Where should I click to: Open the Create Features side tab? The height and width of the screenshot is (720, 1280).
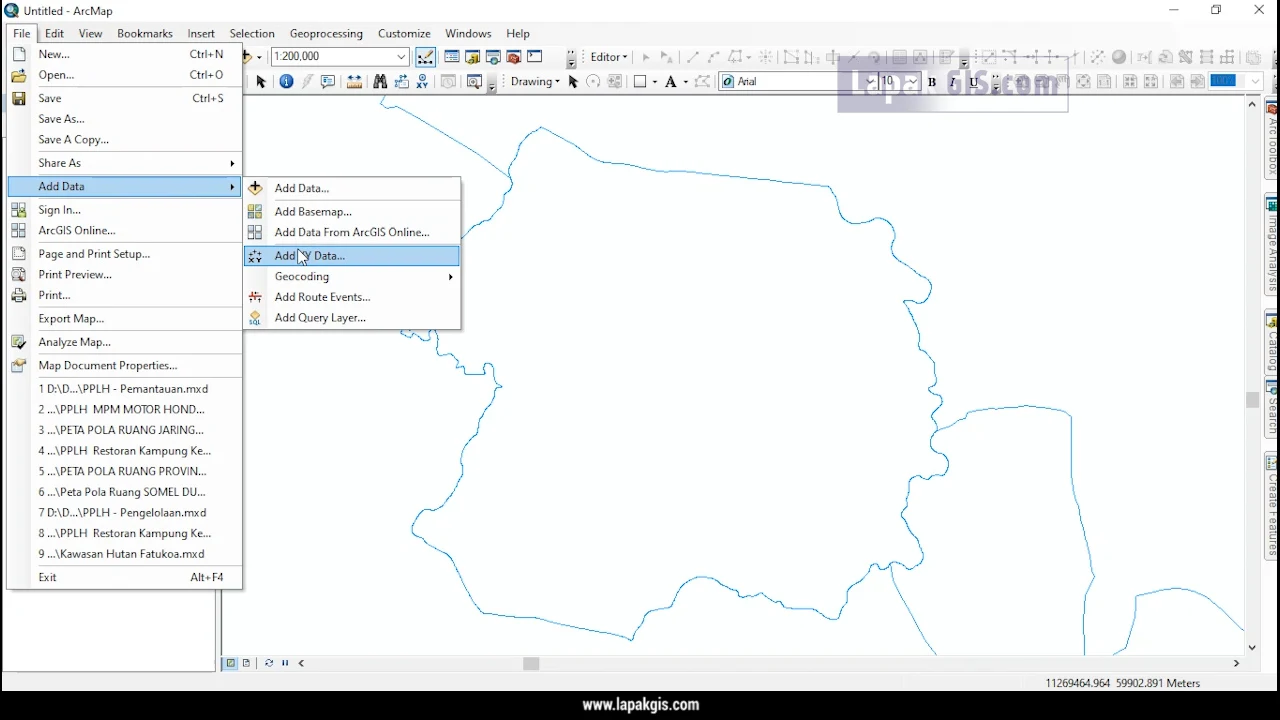pyautogui.click(x=1272, y=506)
